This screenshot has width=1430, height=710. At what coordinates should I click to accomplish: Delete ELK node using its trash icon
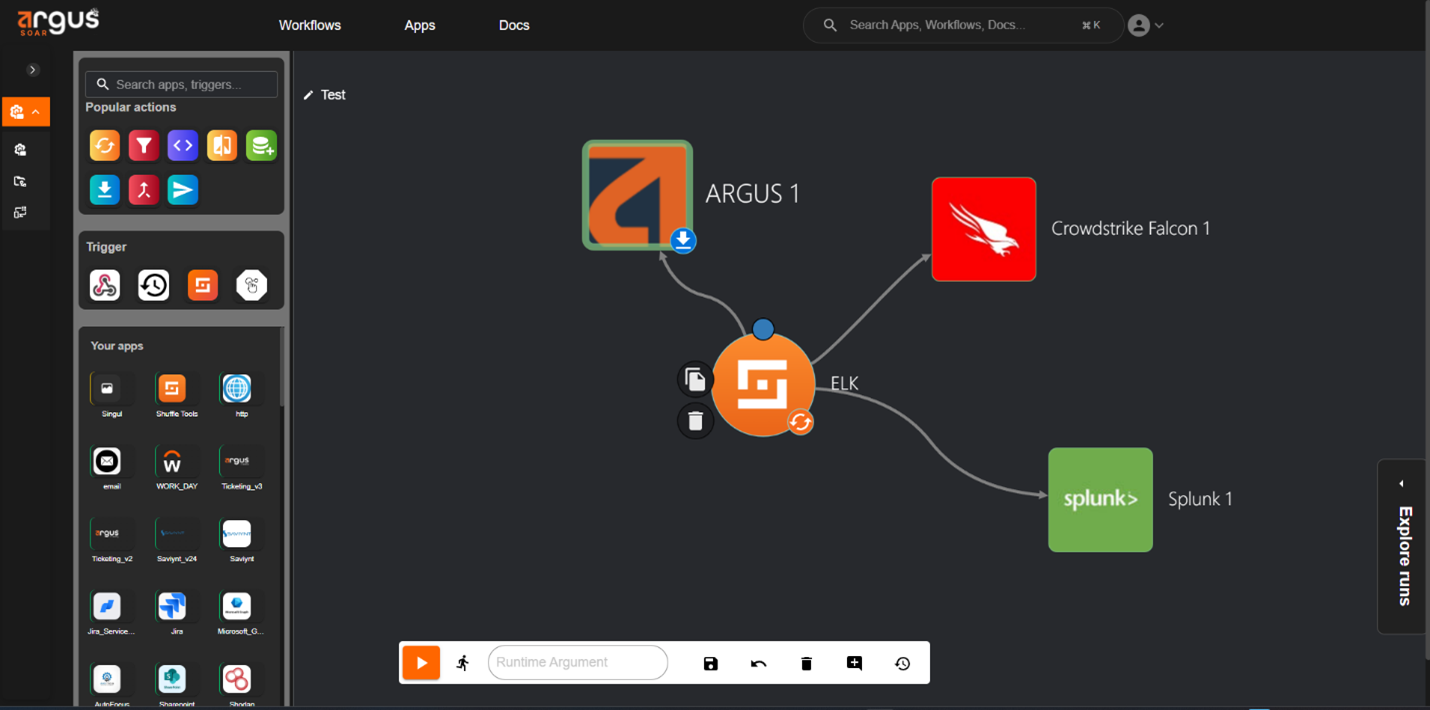[695, 421]
